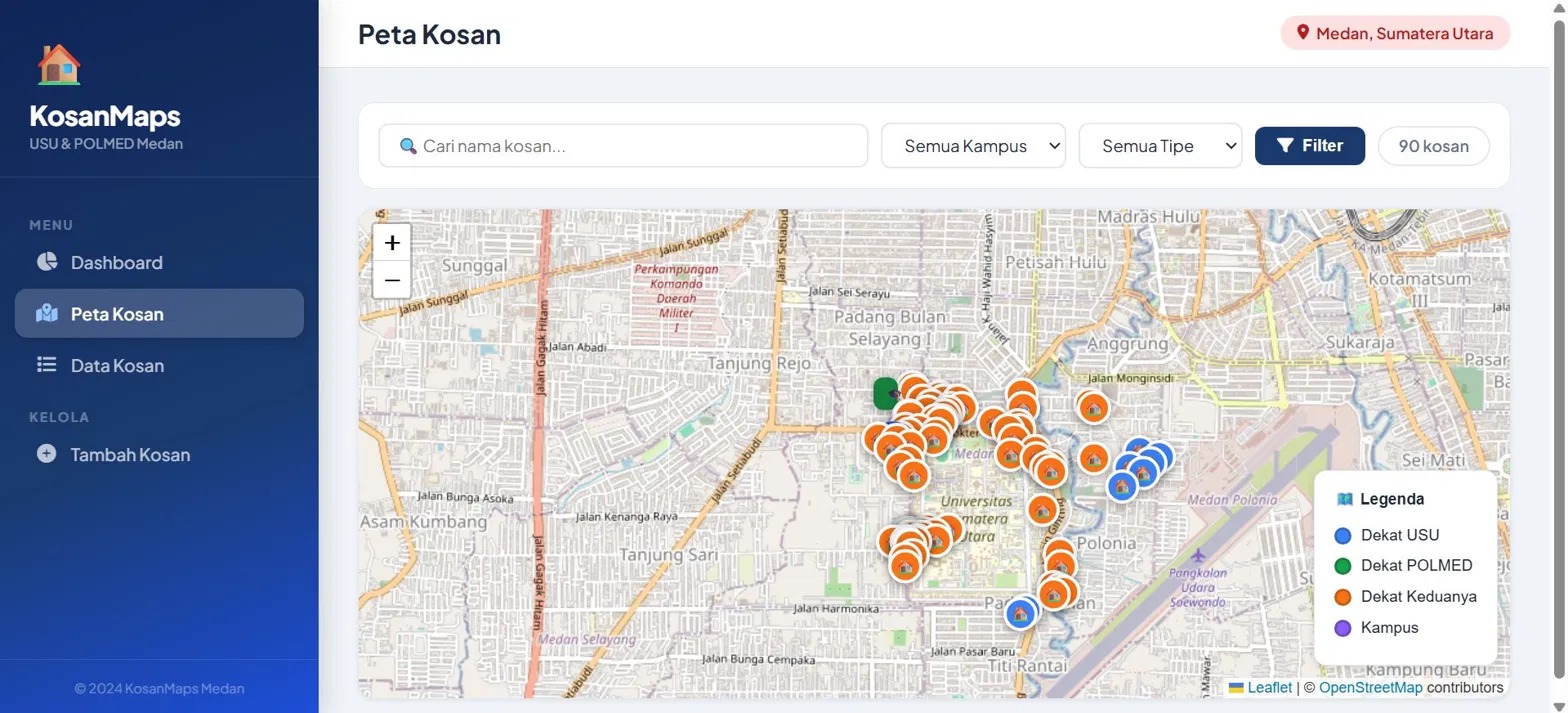This screenshot has height=713, width=1568.
Task: Open the Semua Tipe dropdown
Action: click(x=1160, y=146)
